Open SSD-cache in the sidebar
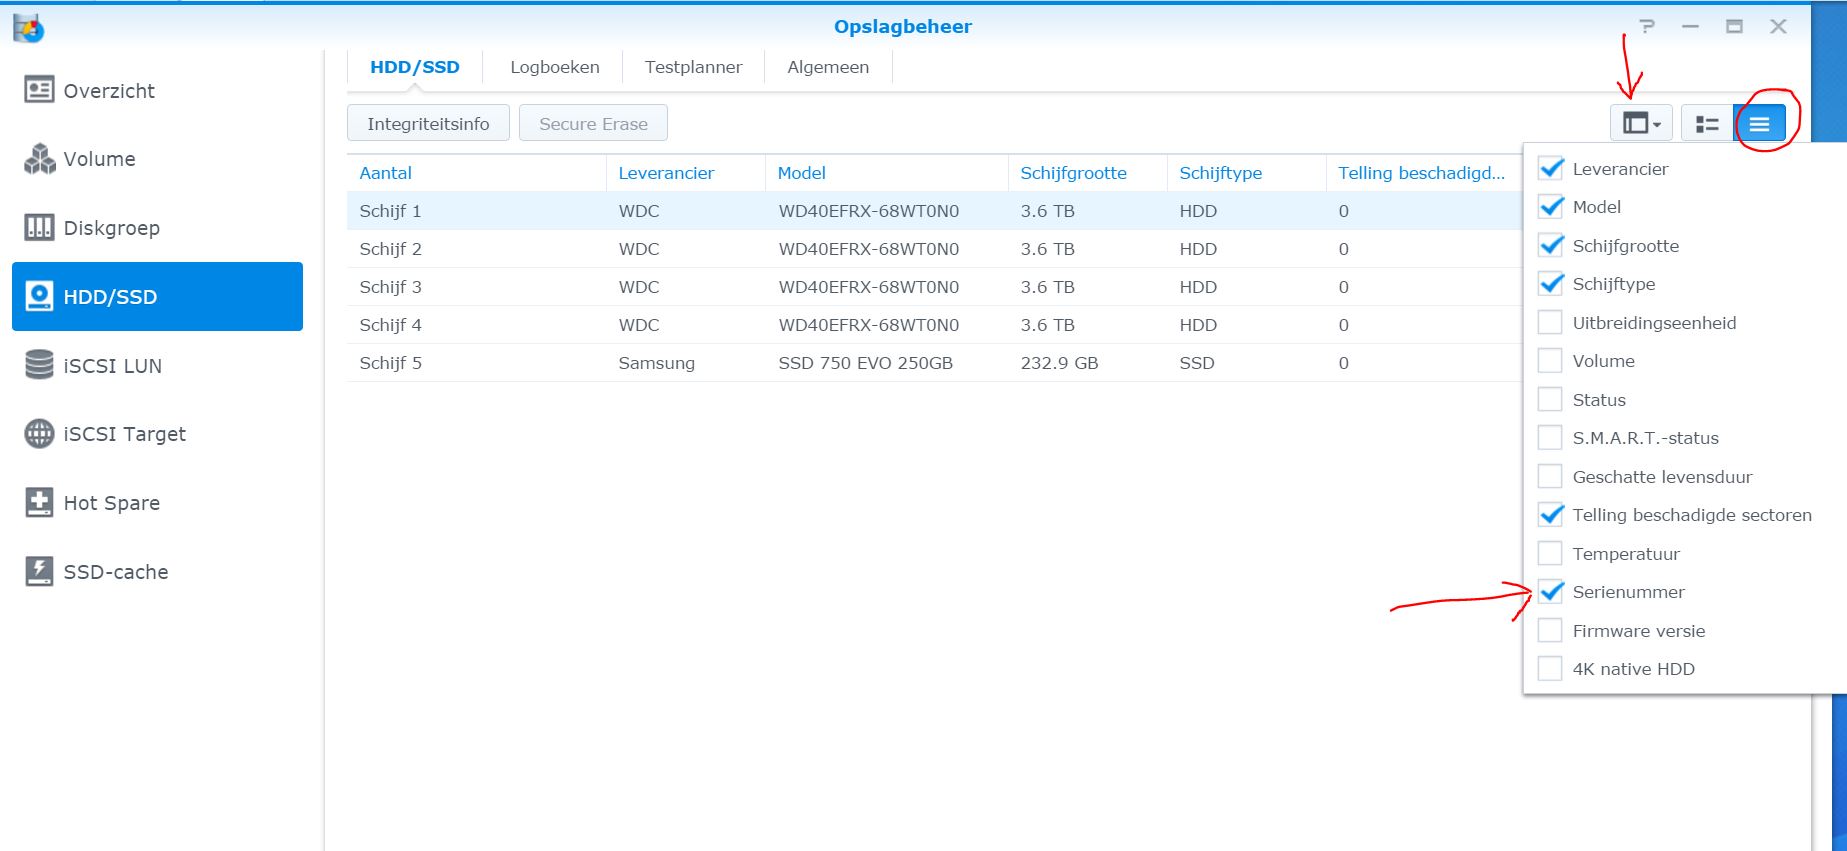Screen dimensions: 1847x851 point(157,572)
